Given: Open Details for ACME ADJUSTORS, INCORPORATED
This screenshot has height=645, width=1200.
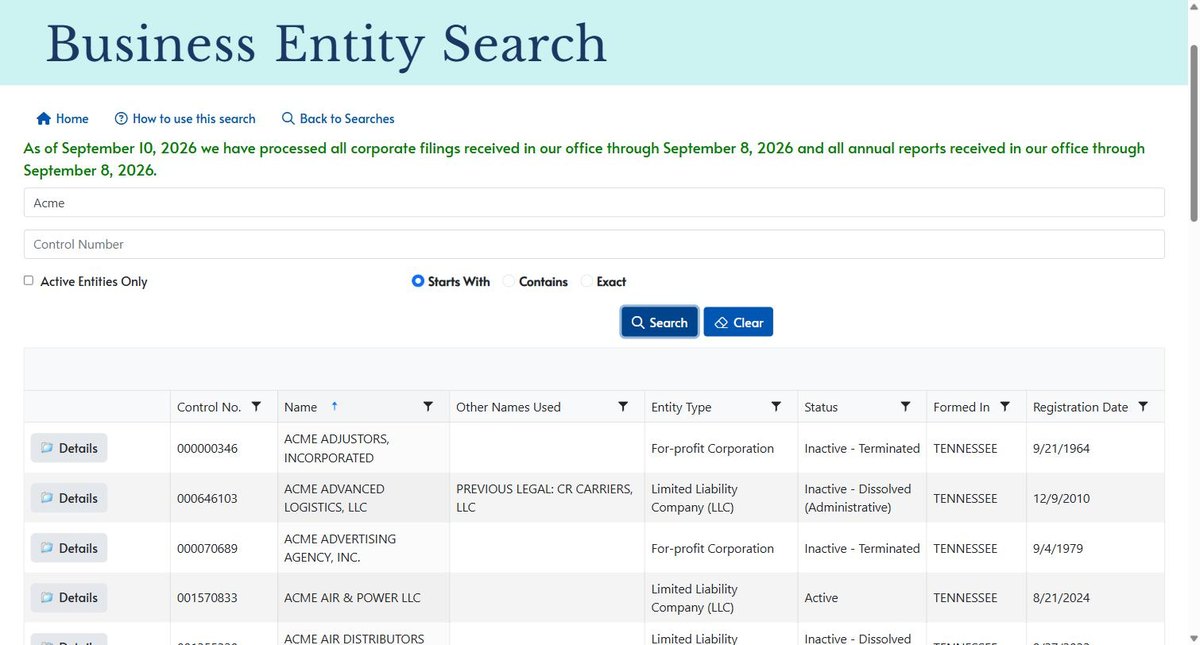Looking at the screenshot, I should point(69,448).
